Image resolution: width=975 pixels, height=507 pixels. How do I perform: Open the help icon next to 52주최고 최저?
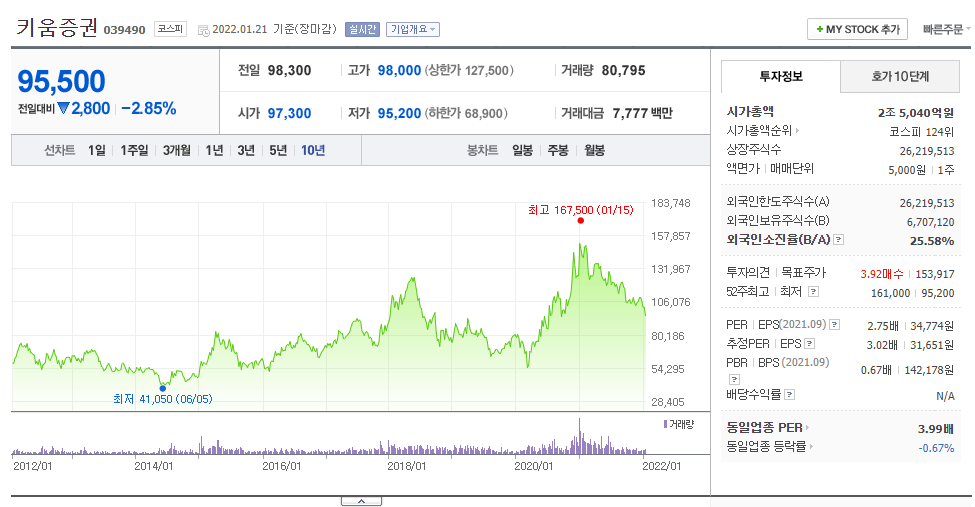[x=813, y=292]
